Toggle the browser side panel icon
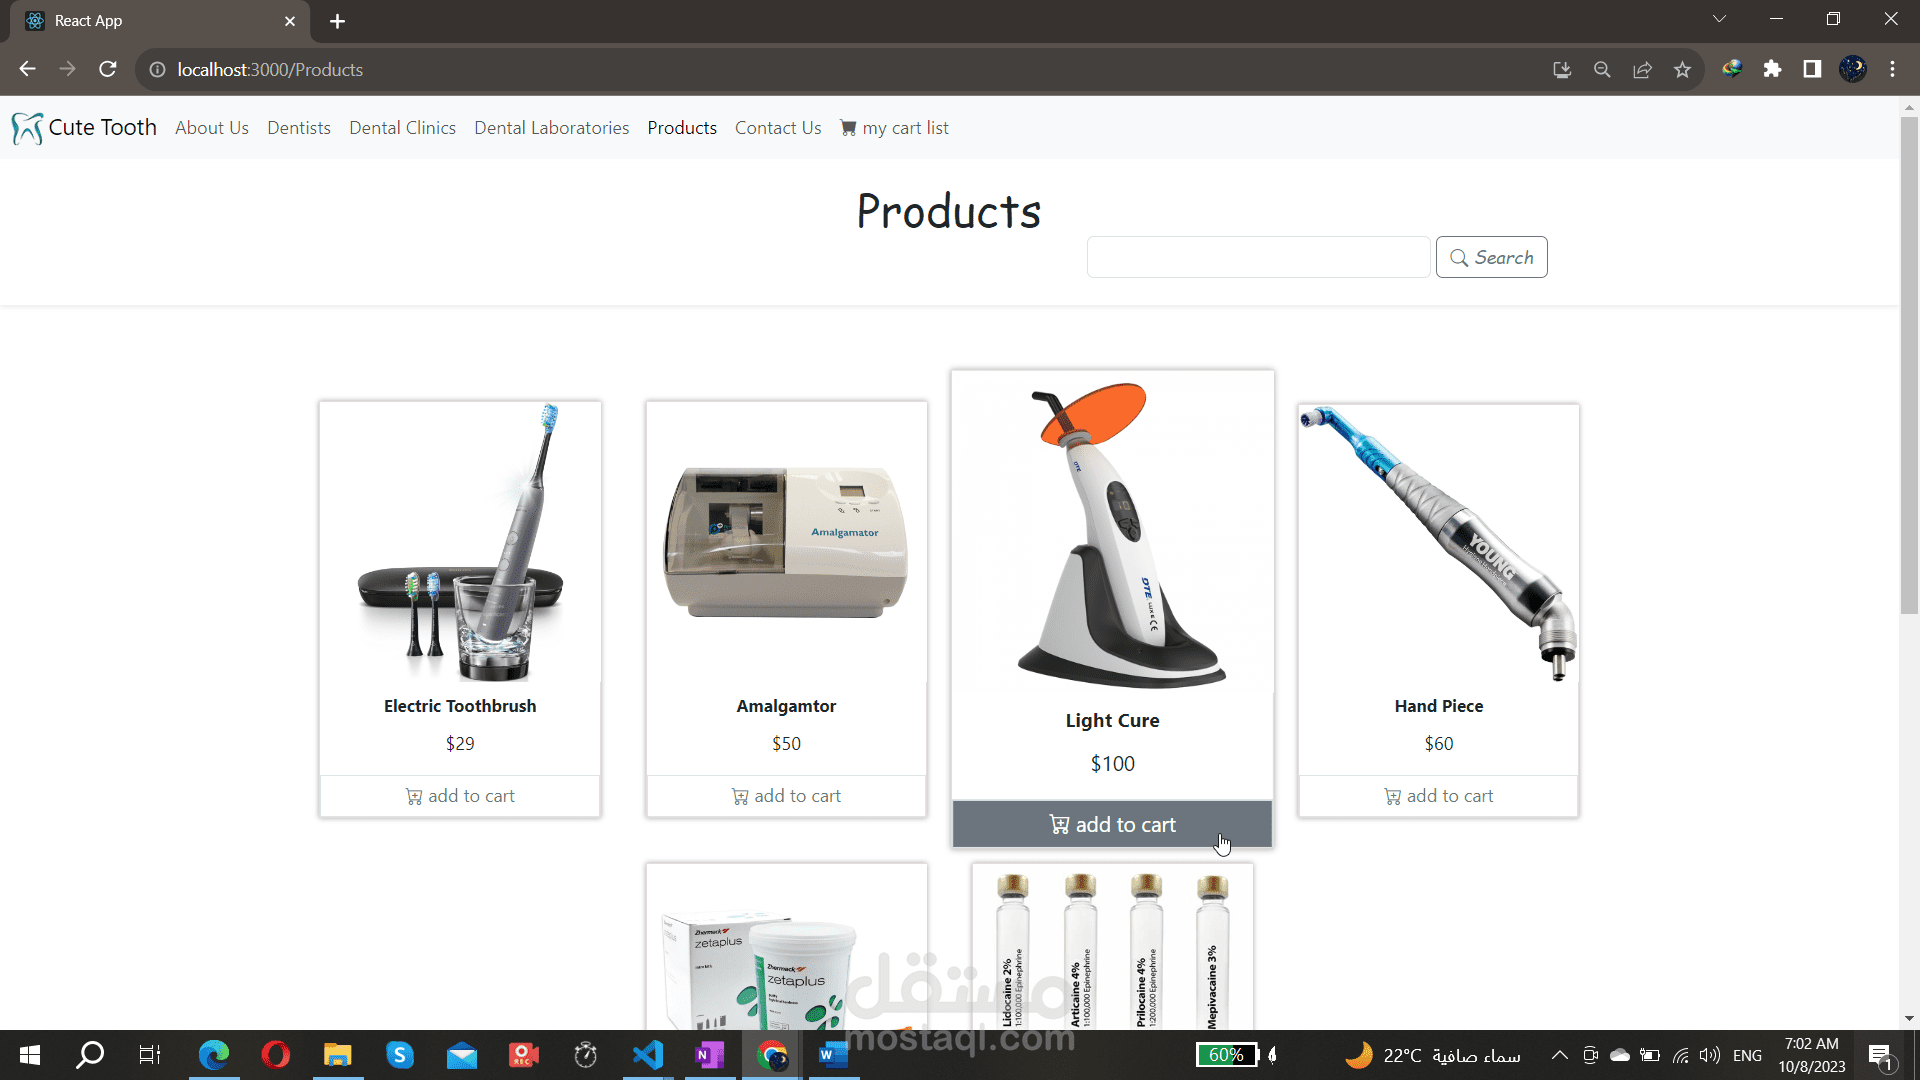1920x1080 pixels. 1812,69
